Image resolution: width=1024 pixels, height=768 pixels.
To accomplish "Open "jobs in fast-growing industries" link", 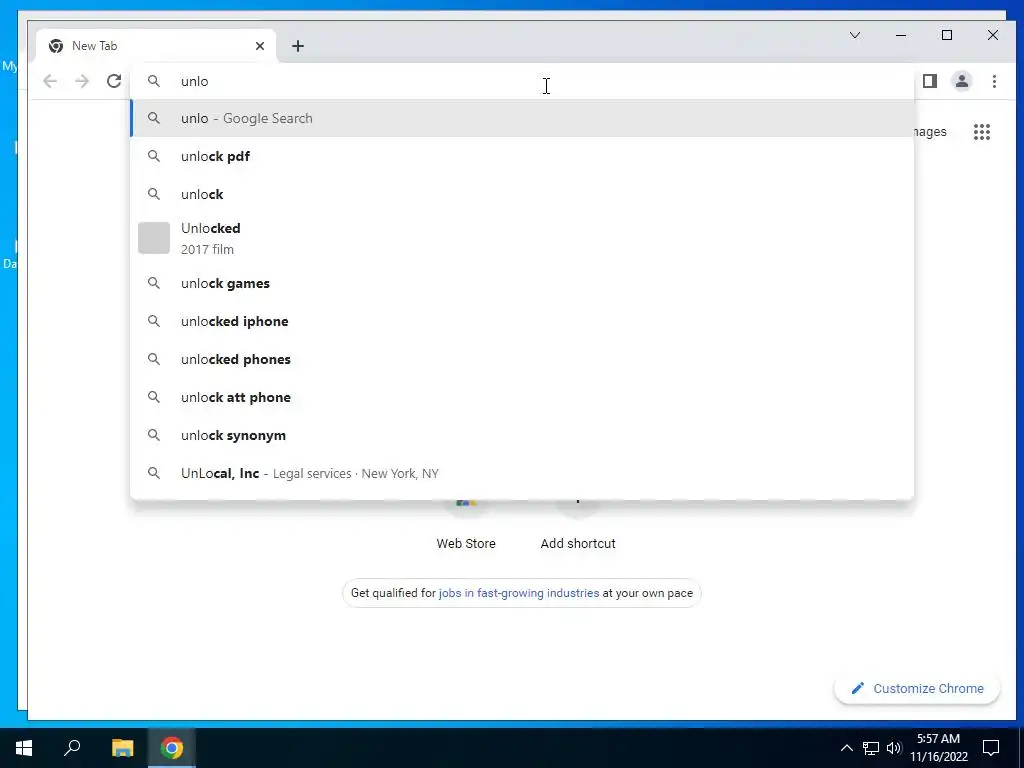I will 519,593.
